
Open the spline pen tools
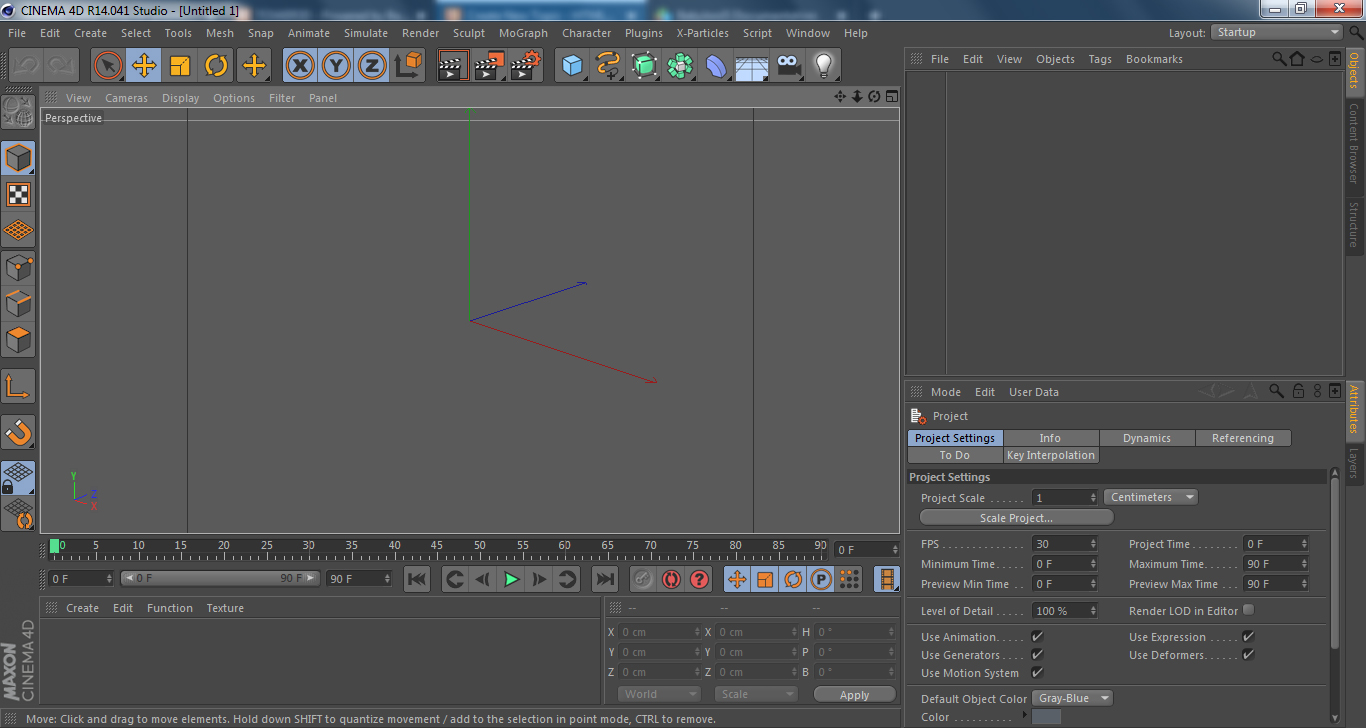click(x=608, y=66)
